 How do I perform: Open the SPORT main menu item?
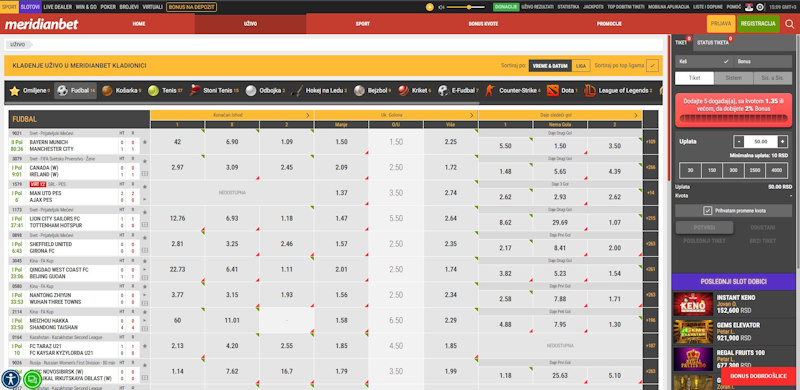(x=362, y=23)
